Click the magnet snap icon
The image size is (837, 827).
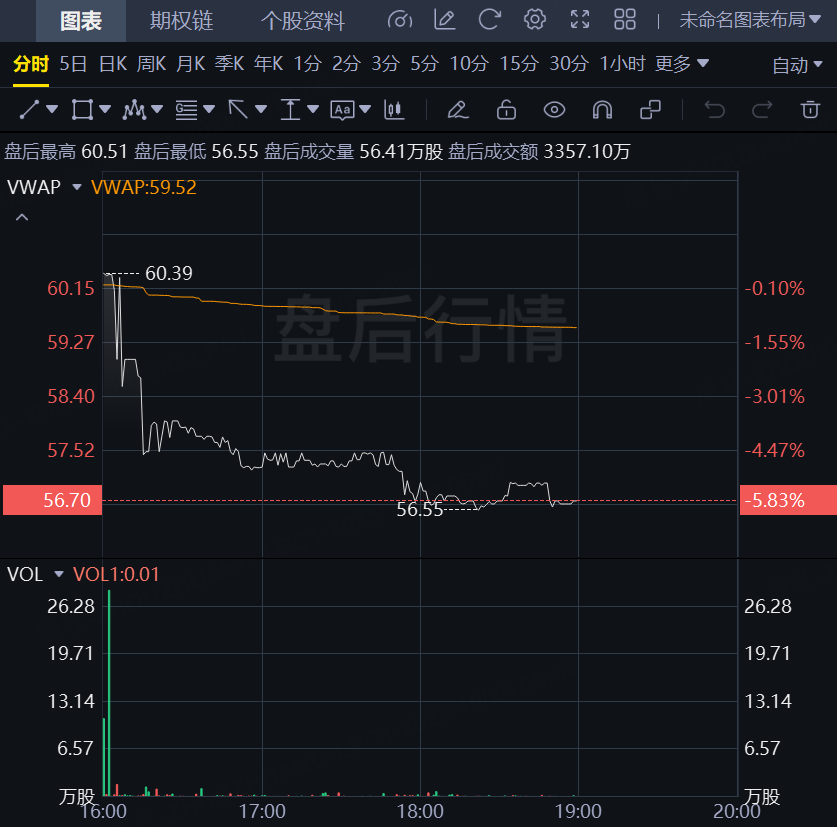602,109
